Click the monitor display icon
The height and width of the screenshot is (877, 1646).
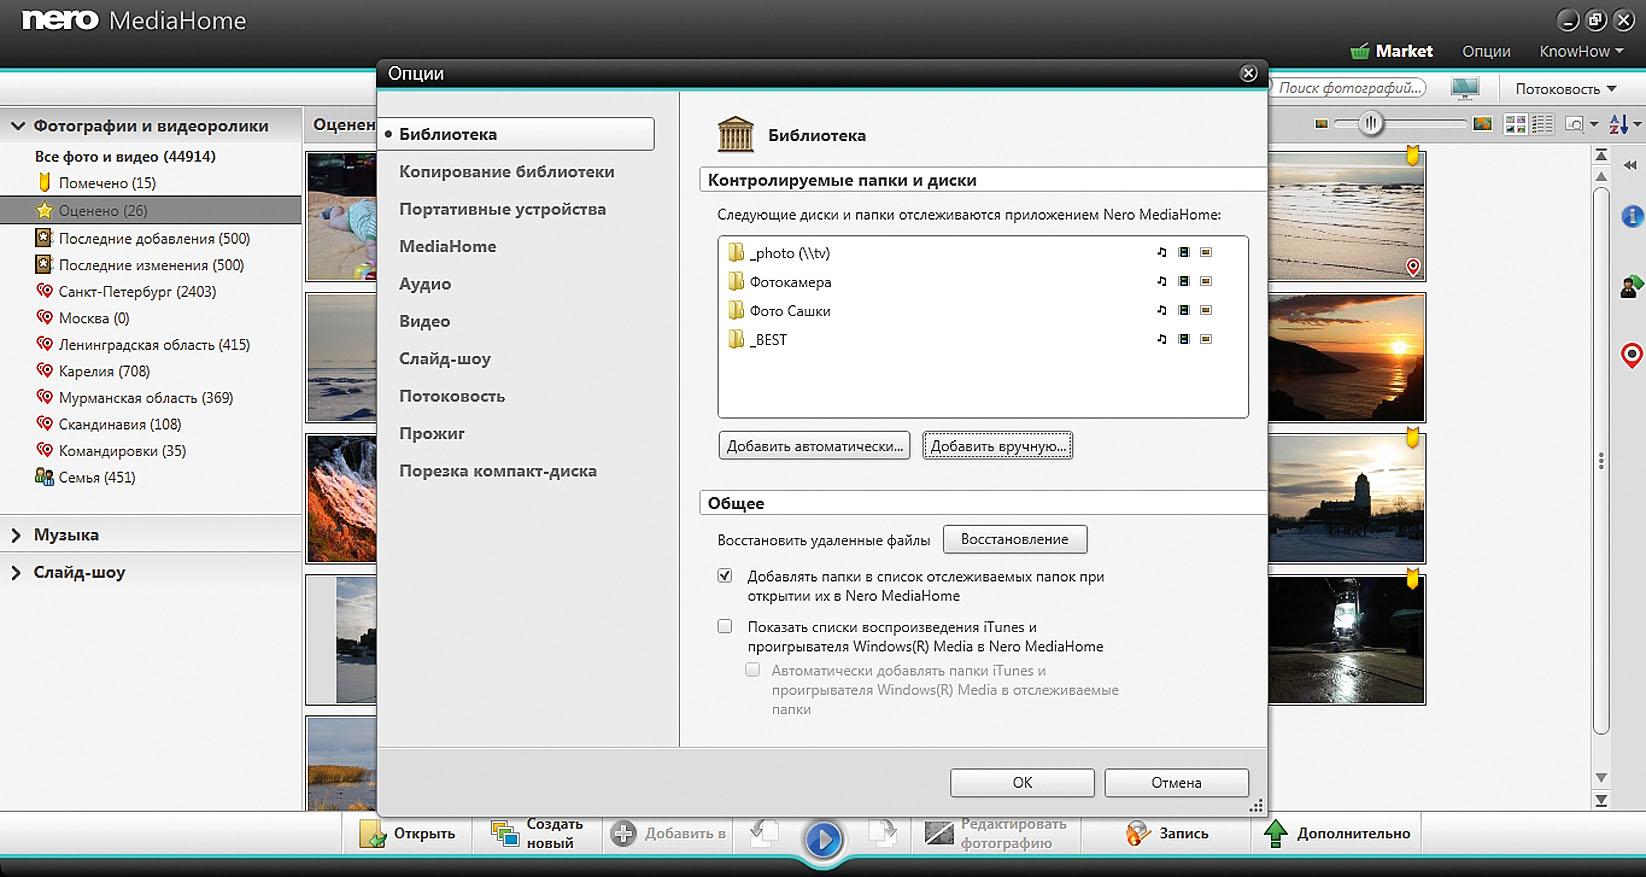coord(1465,89)
